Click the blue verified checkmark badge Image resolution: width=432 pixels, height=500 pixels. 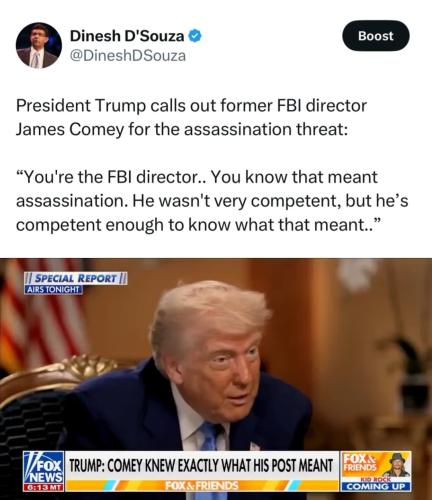point(195,36)
